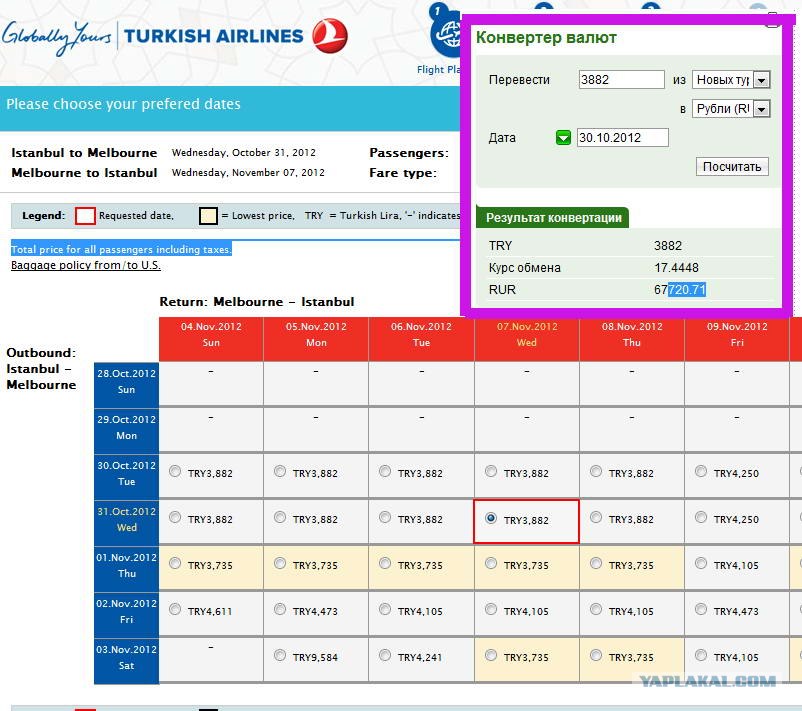The image size is (802, 711).
Task: Click the 28.Oct.2012 Sun row header
Action: (126, 384)
